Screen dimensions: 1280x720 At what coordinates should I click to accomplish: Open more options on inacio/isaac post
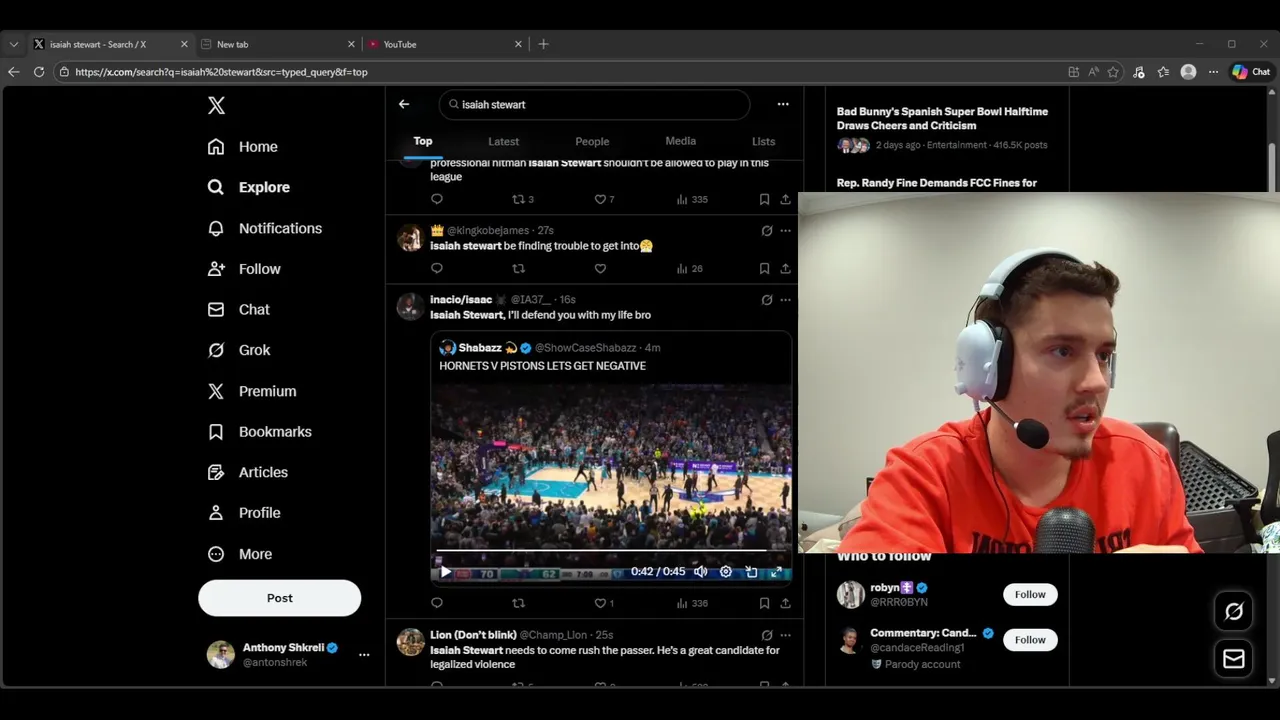coord(786,299)
